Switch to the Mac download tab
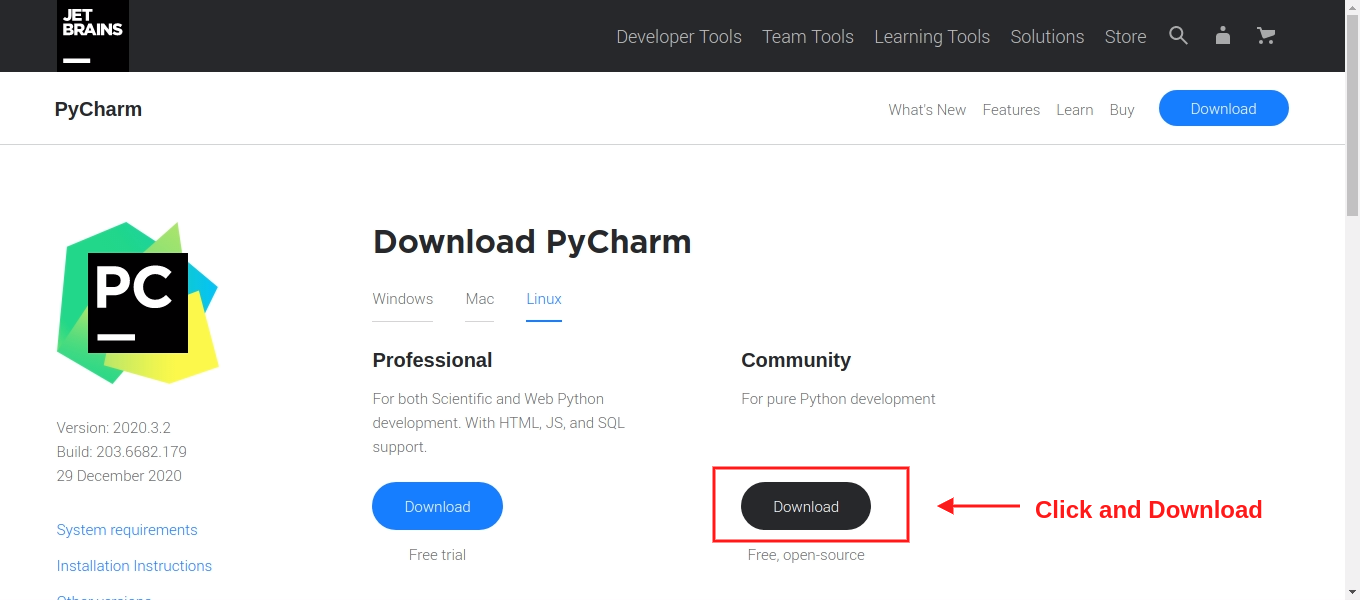 (x=479, y=298)
